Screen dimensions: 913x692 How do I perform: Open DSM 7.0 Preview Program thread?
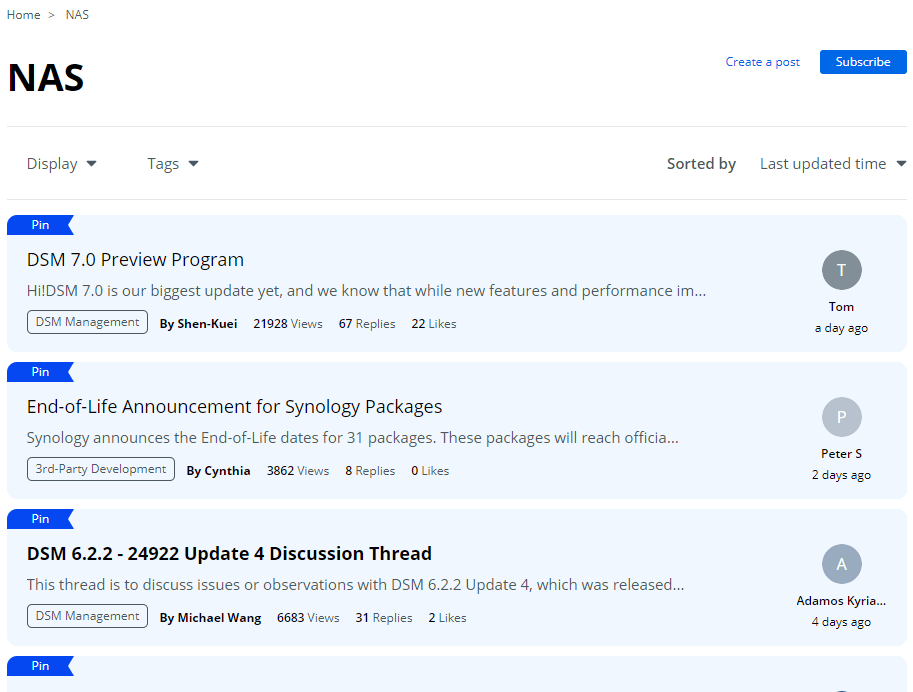tap(135, 259)
